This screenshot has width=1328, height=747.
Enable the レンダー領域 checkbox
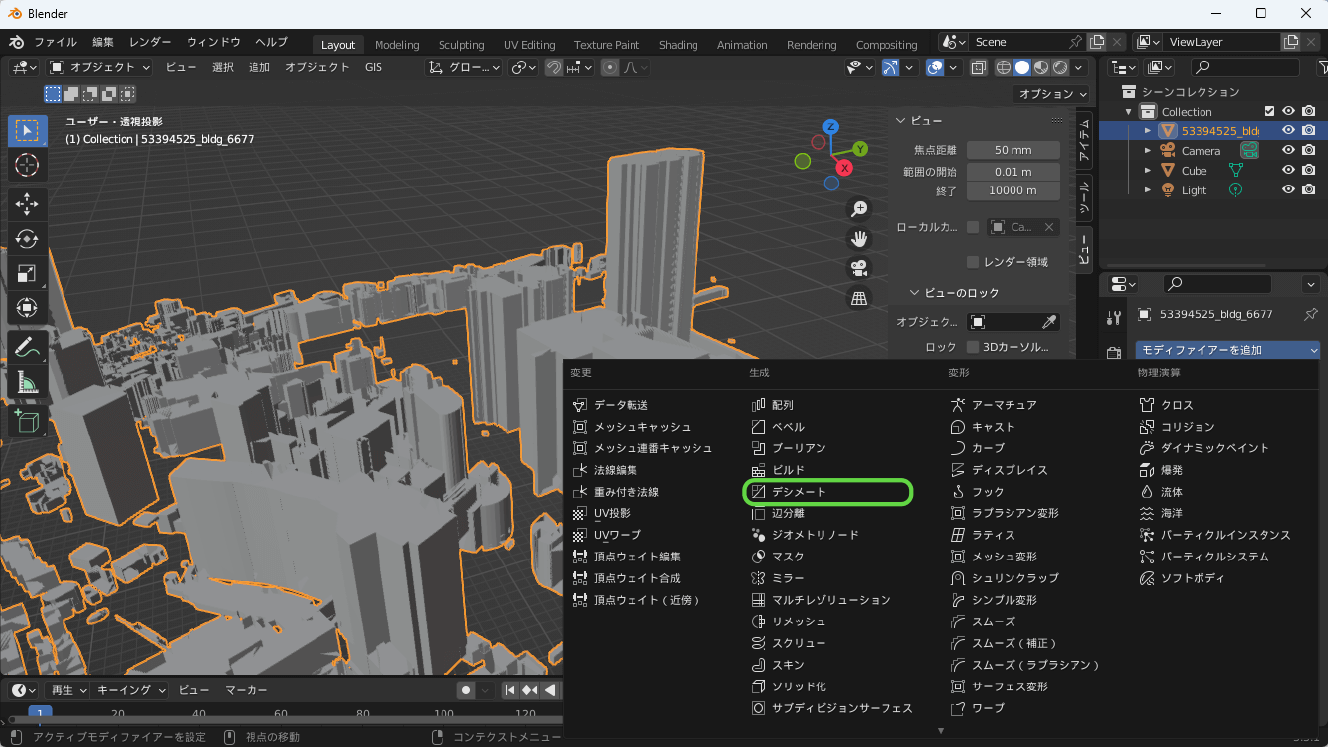click(973, 262)
